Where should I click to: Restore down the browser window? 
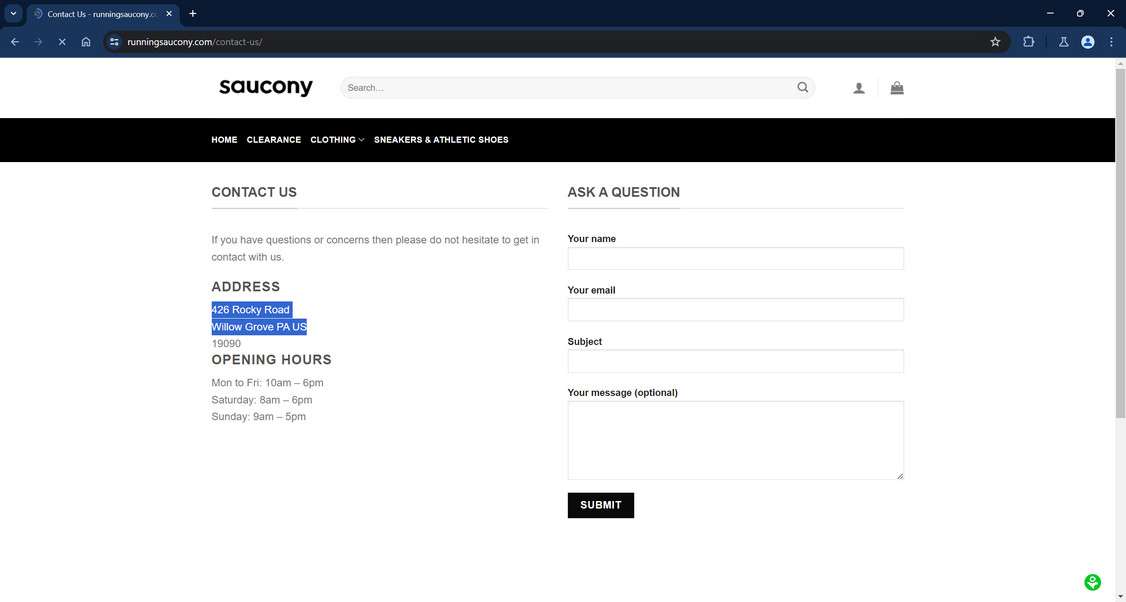tap(1080, 13)
